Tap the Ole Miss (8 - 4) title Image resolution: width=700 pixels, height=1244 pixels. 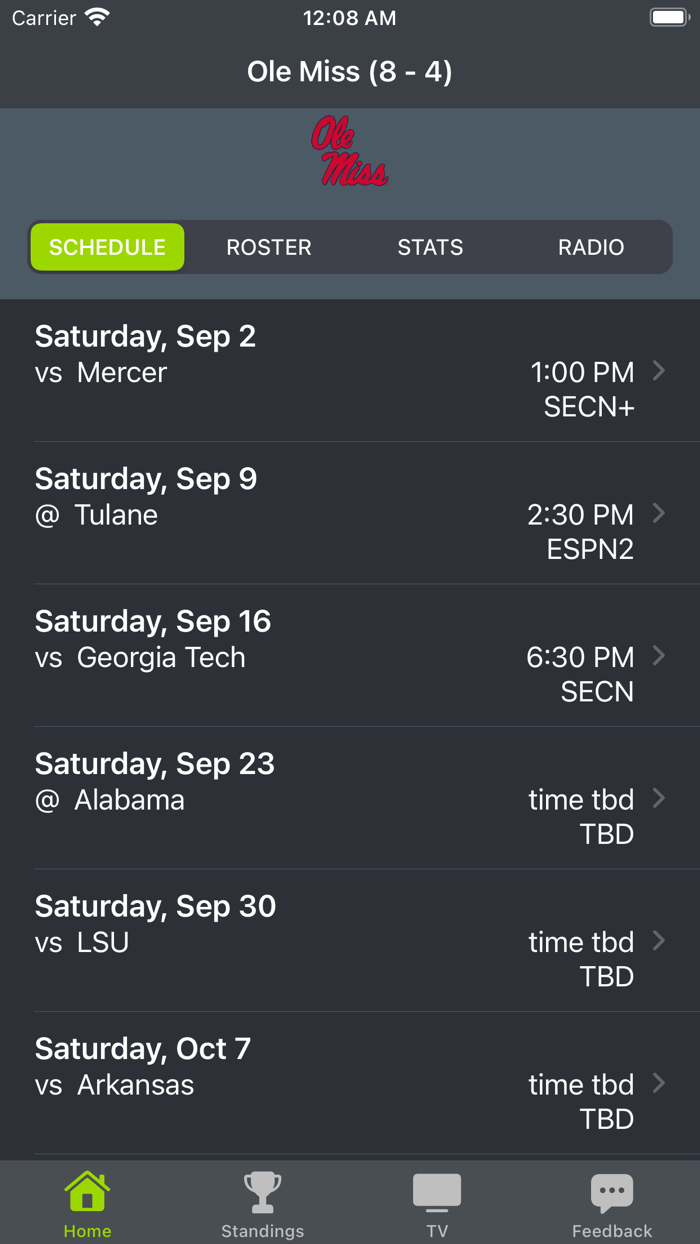349,71
